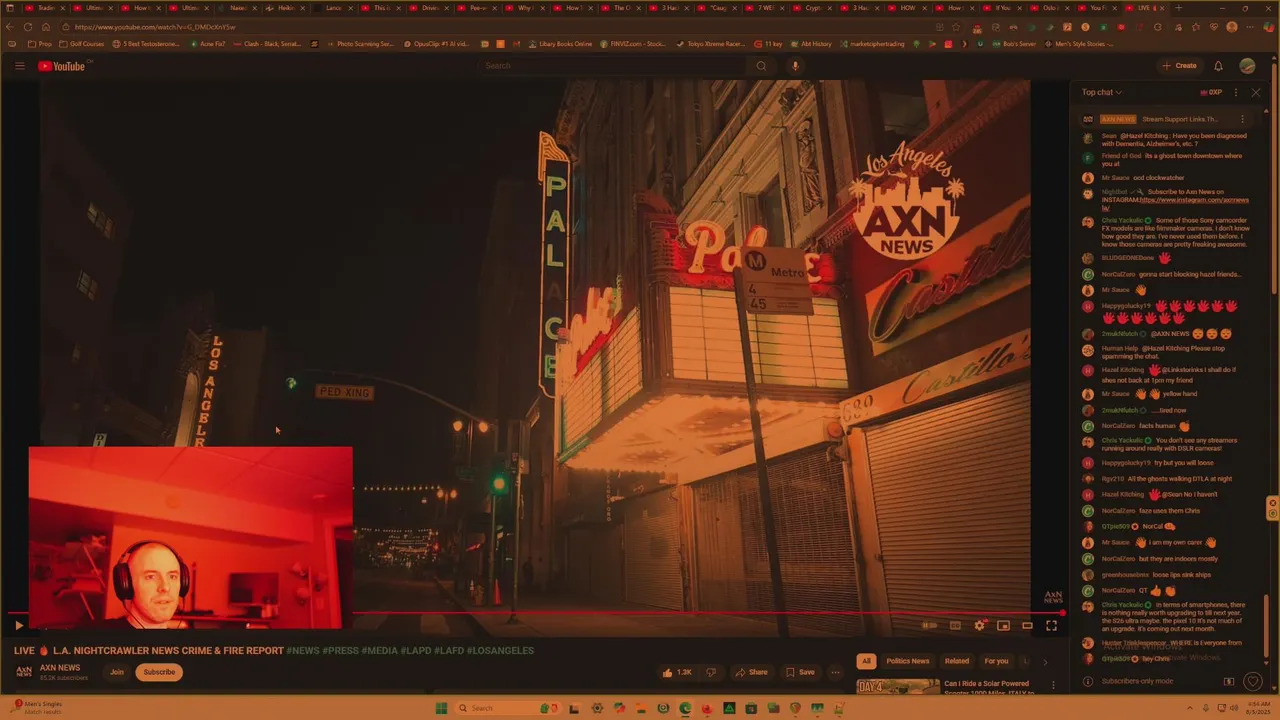This screenshot has height=720, width=1280.
Task: Open options for Solar Powered Scooter video
Action: pos(1053,686)
